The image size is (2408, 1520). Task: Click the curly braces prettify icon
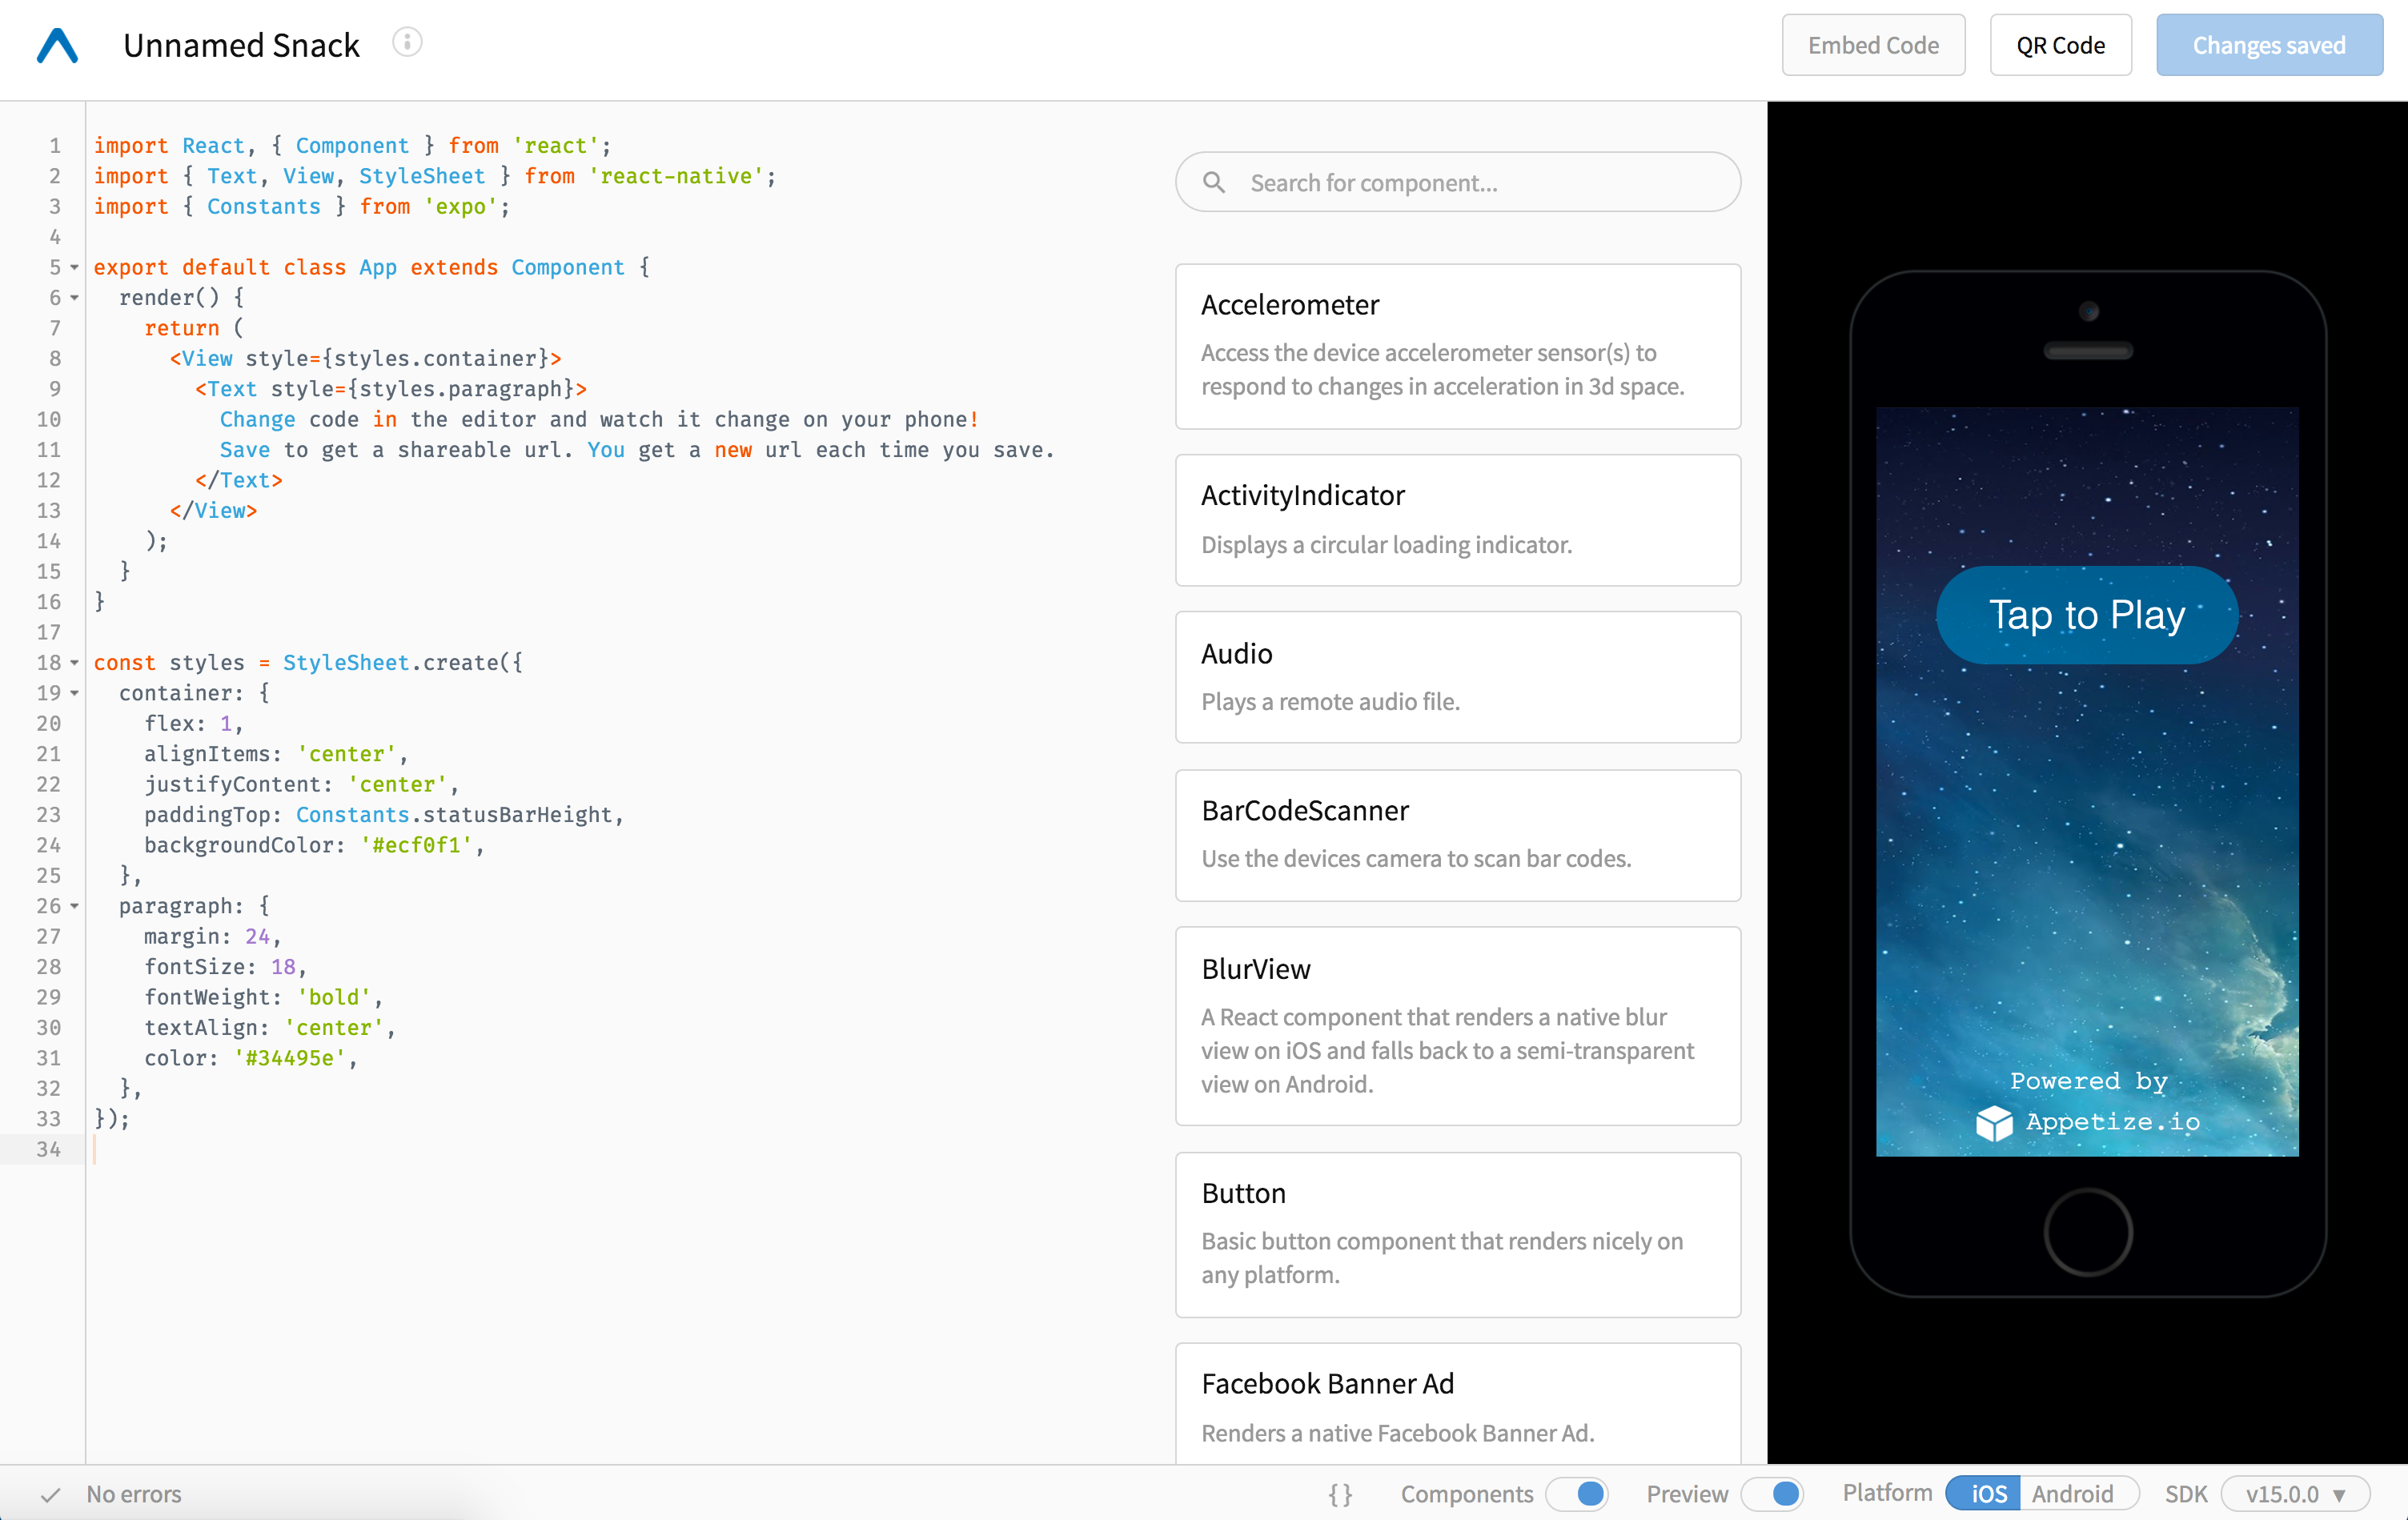pyautogui.click(x=1340, y=1493)
